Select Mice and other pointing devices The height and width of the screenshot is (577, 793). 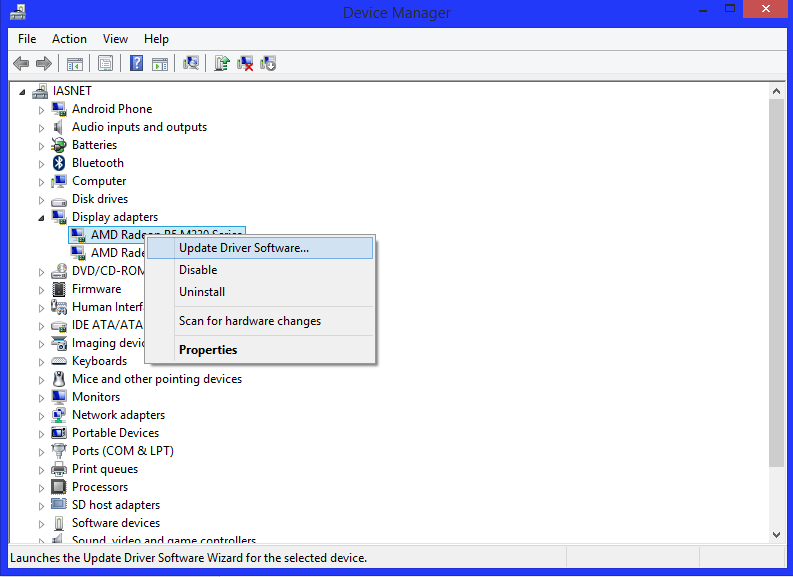point(156,379)
